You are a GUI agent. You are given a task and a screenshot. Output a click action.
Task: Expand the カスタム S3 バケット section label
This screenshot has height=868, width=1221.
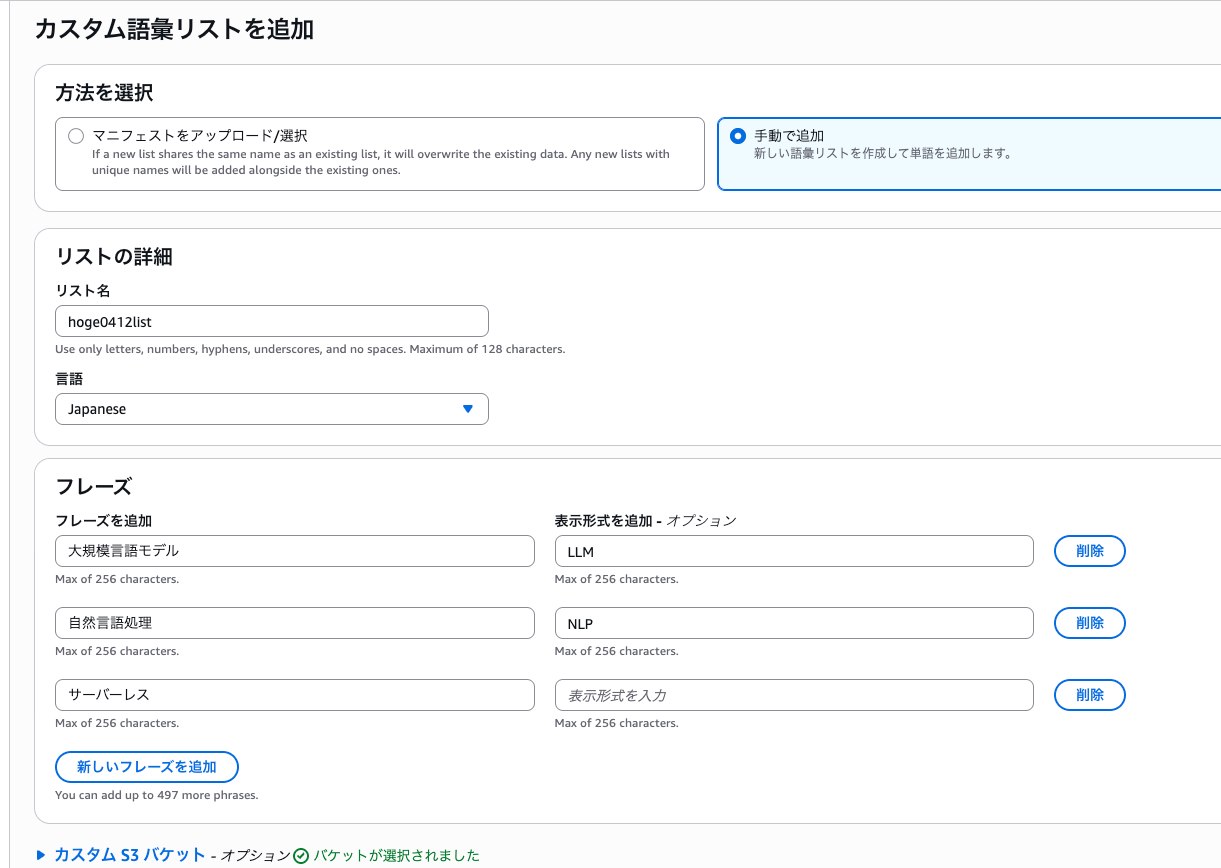[x=130, y=855]
